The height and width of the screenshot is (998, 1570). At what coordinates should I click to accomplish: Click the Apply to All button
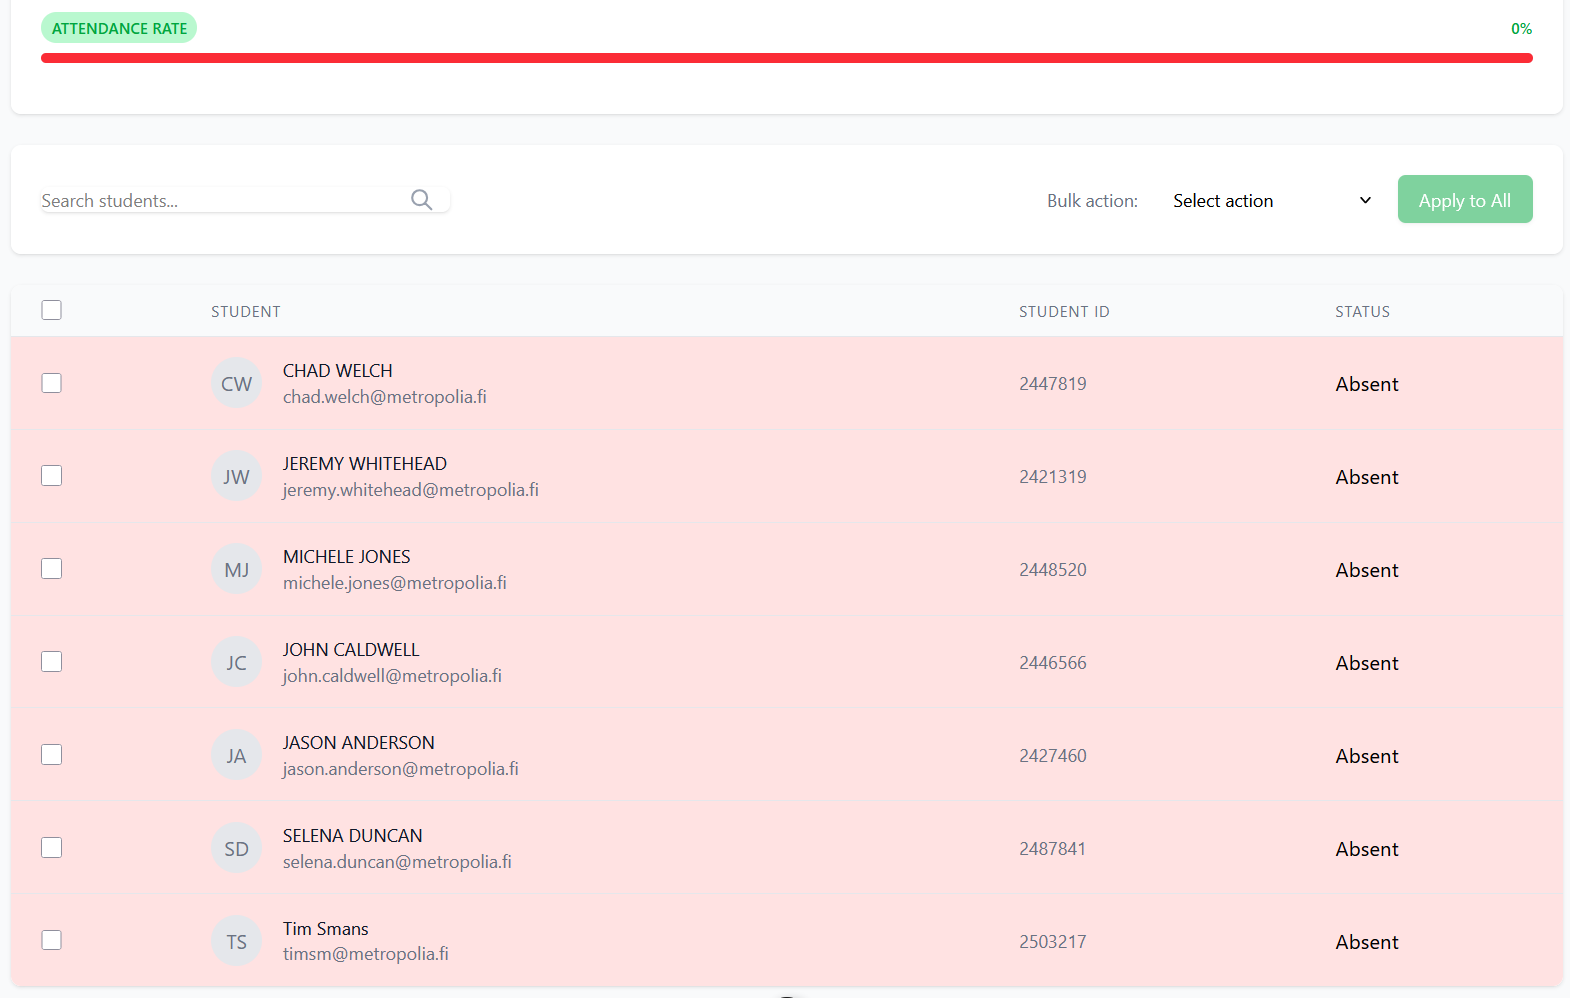(x=1465, y=200)
